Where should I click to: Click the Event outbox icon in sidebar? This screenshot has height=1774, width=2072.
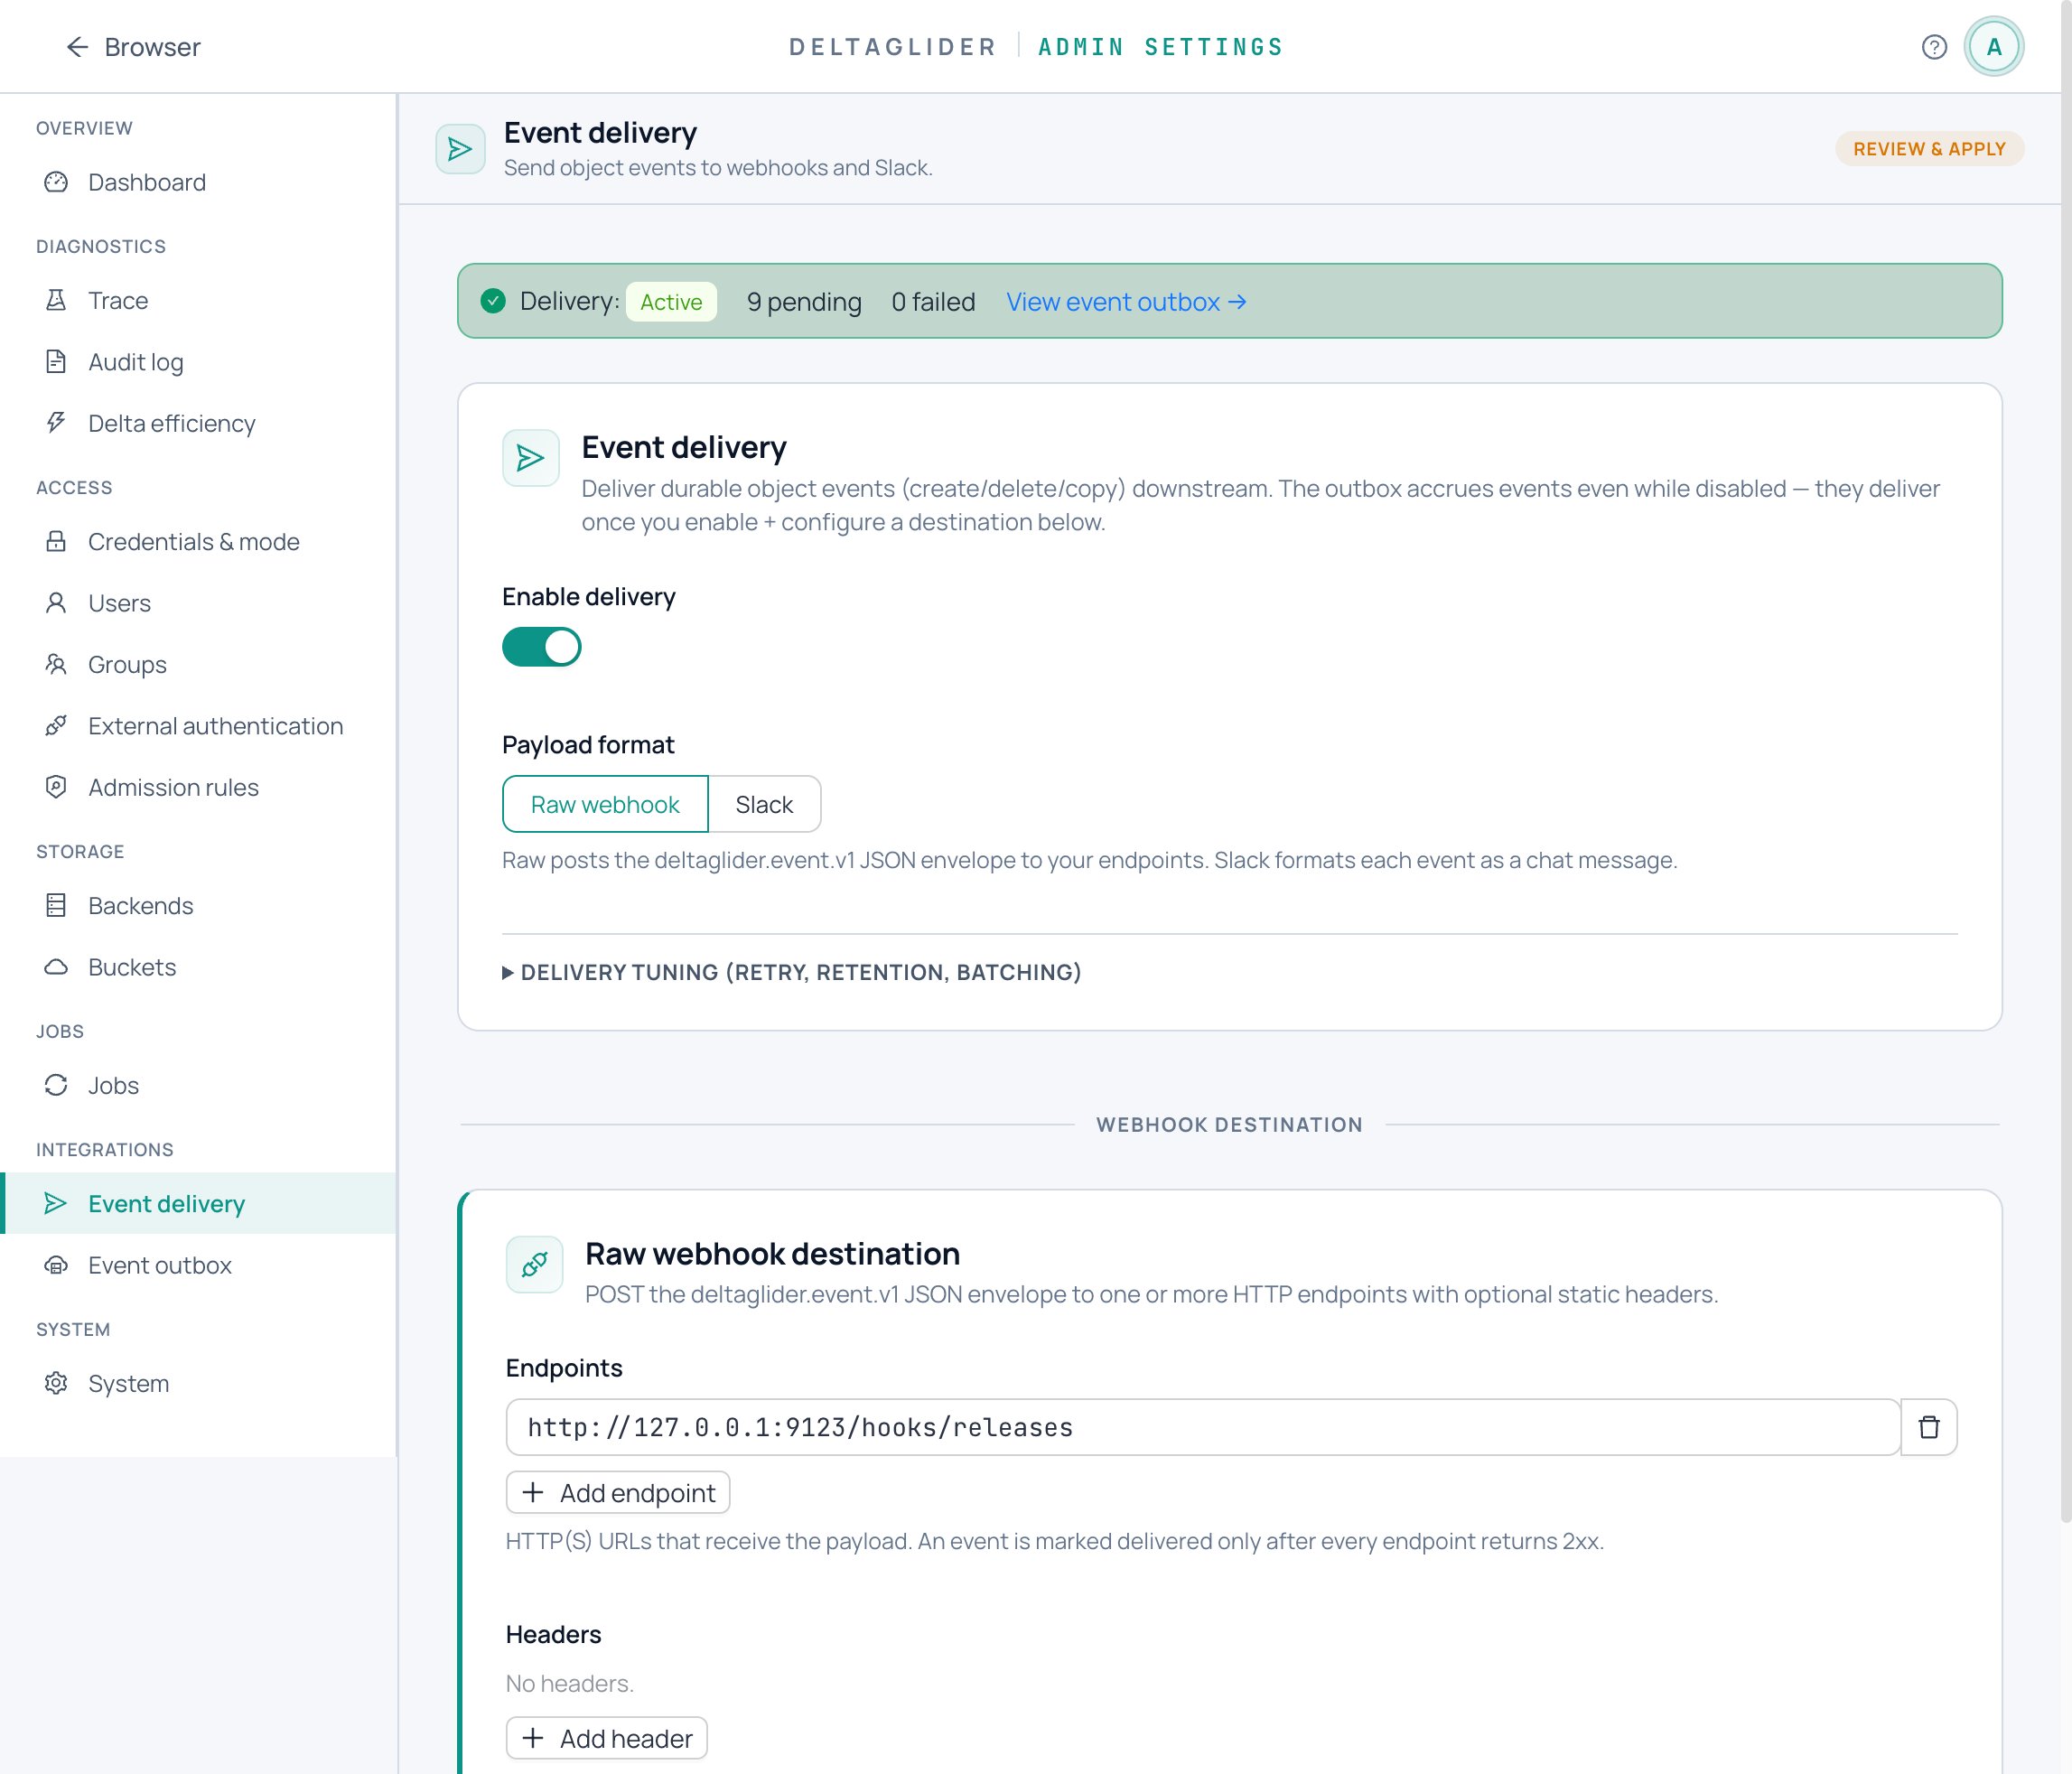[x=56, y=1265]
